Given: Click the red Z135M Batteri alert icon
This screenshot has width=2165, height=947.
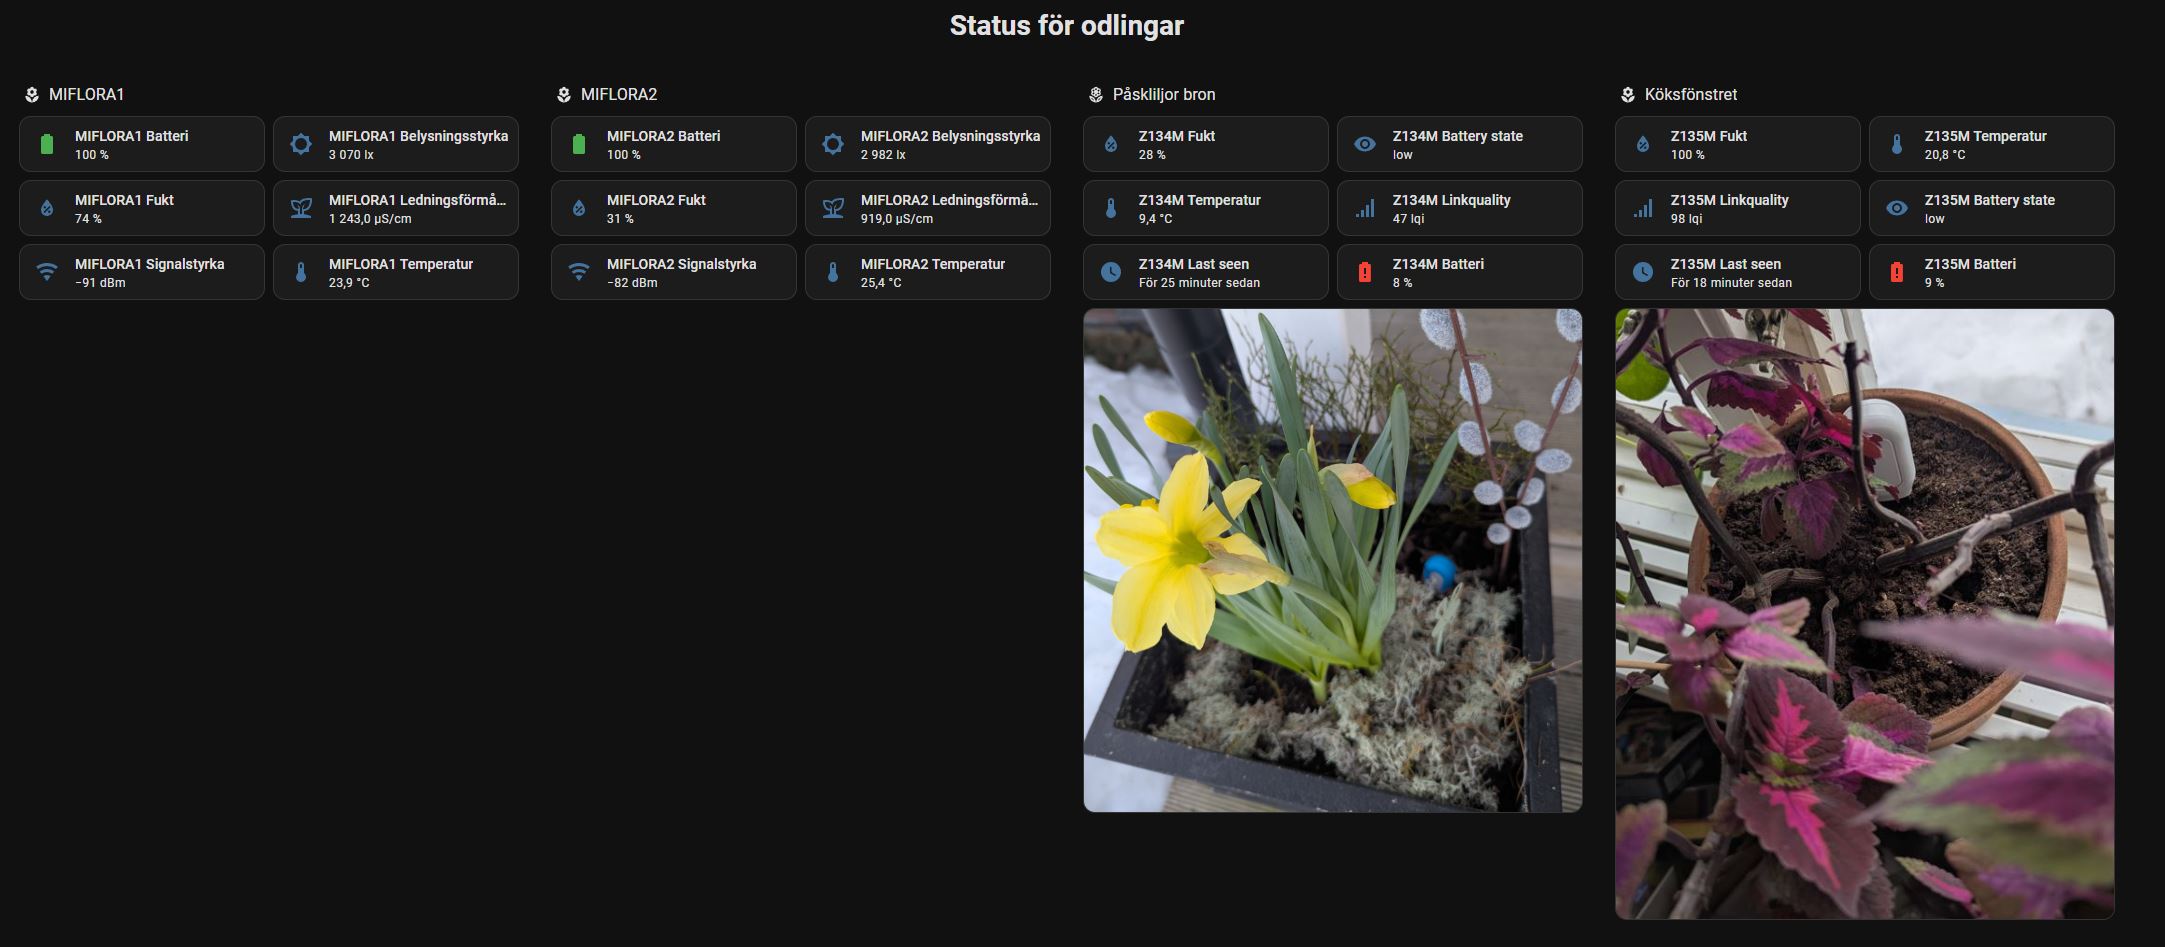Looking at the screenshot, I should pyautogui.click(x=1897, y=272).
